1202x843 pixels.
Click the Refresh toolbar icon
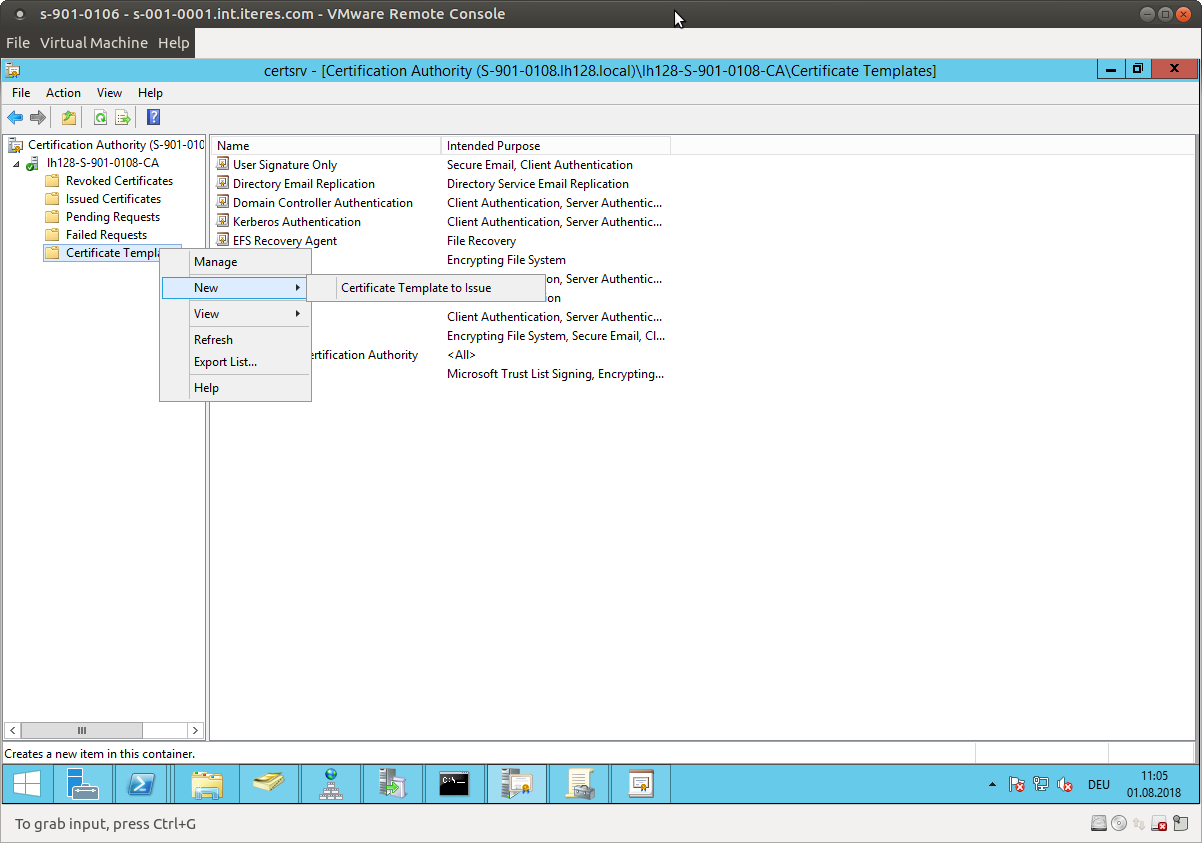[100, 118]
